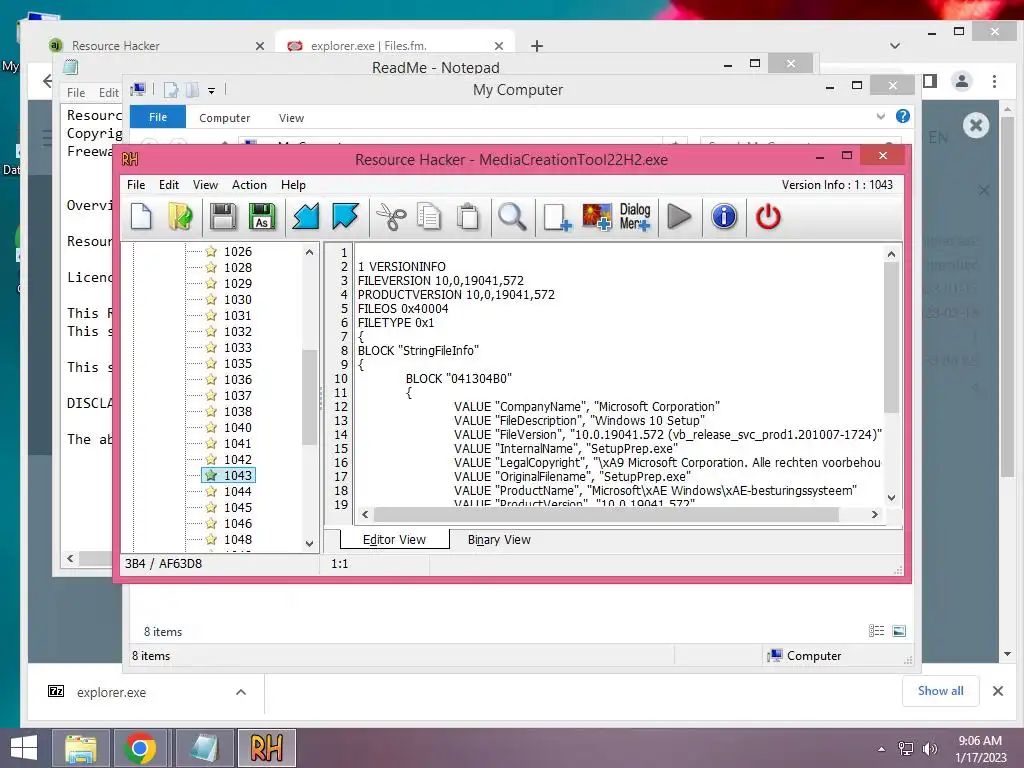Open the Edit menu in Resource Hacker
Image resolution: width=1024 pixels, height=768 pixels.
[168, 185]
